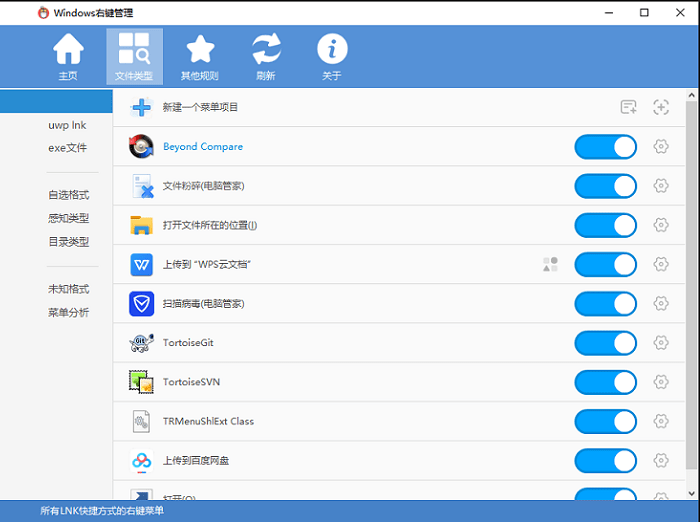This screenshot has width=700, height=522.
Task: Click 新建一个菜单项目 label
Action: click(200, 107)
